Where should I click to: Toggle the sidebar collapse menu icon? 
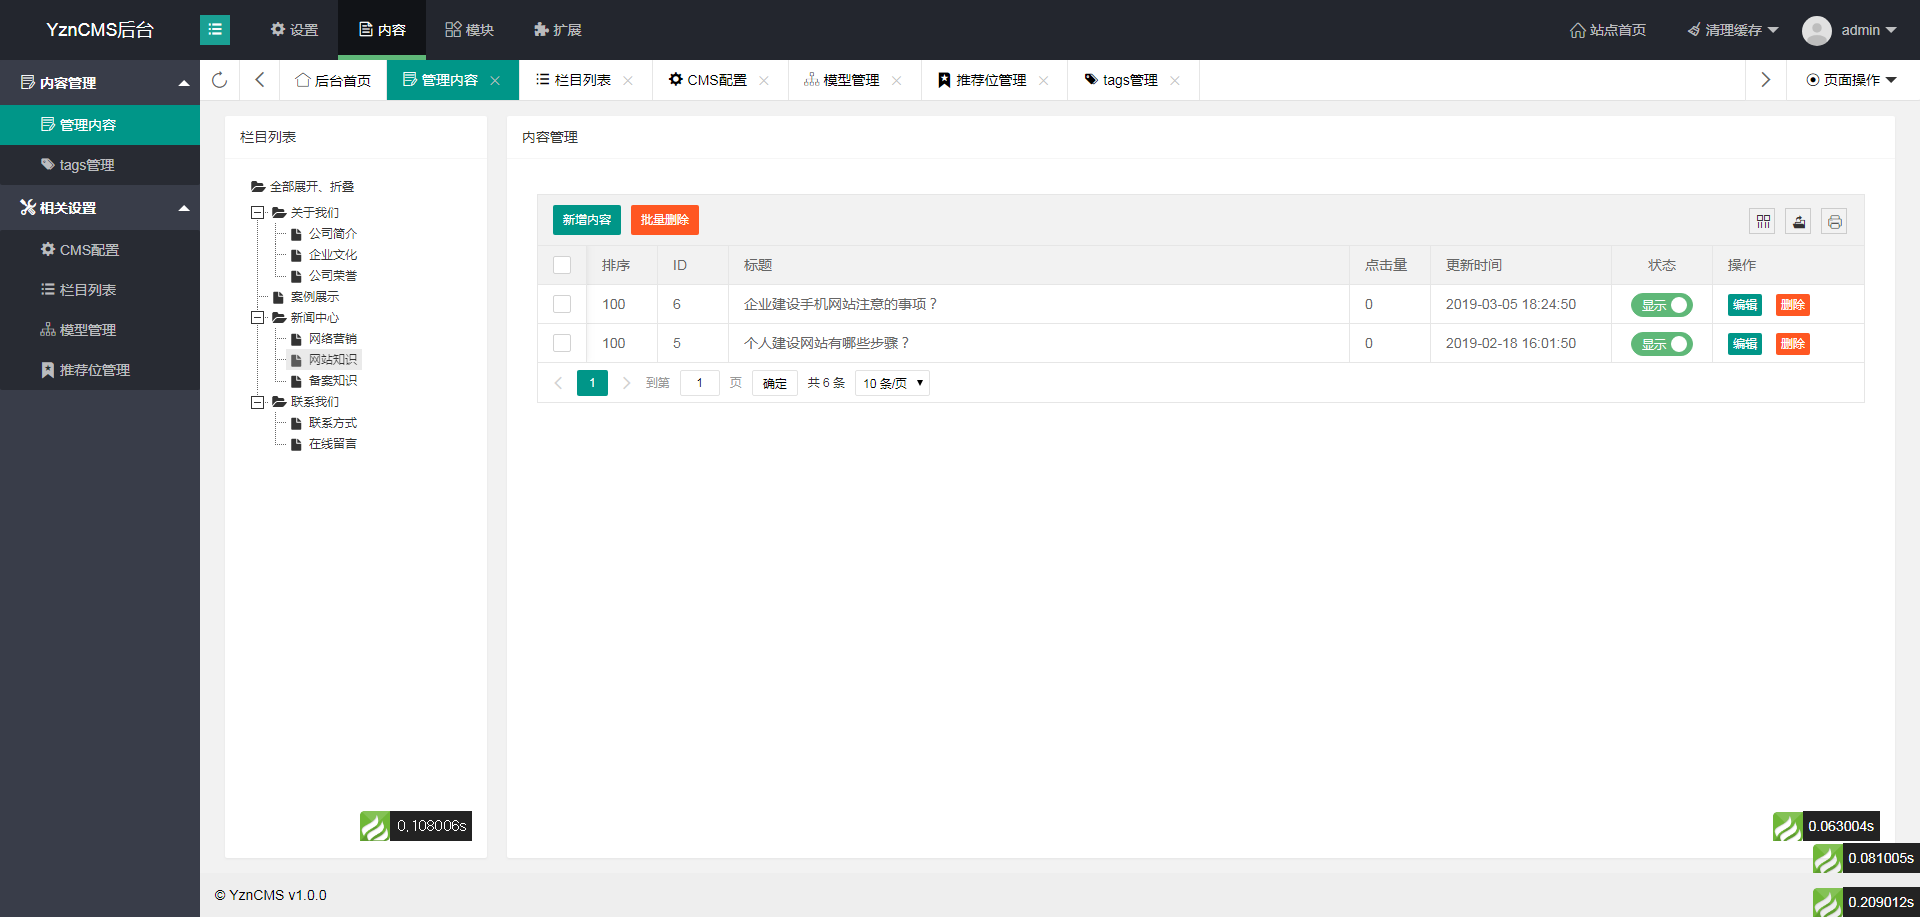point(215,30)
